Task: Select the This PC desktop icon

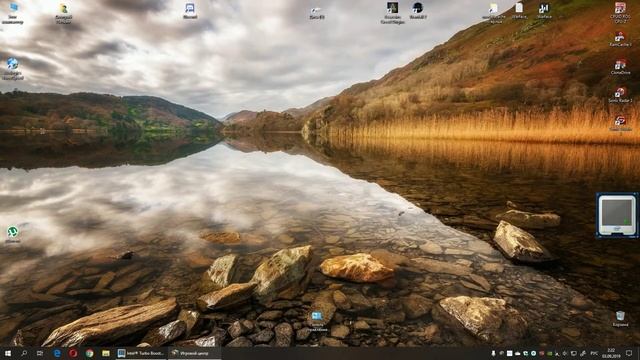Action: pos(13,13)
